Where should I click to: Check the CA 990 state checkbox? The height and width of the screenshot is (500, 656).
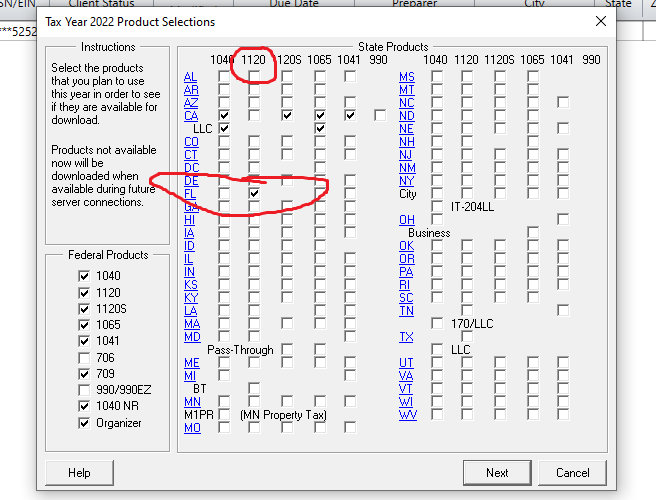[x=380, y=115]
